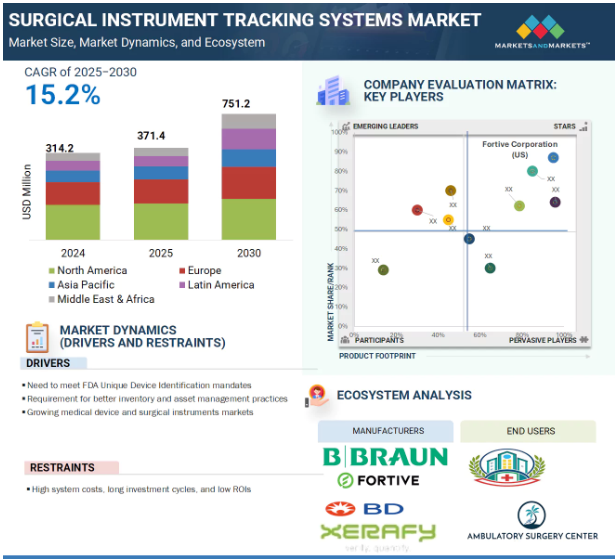616x559 pixels.
Task: Click the High system costs restraint text
Action: pos(139,489)
